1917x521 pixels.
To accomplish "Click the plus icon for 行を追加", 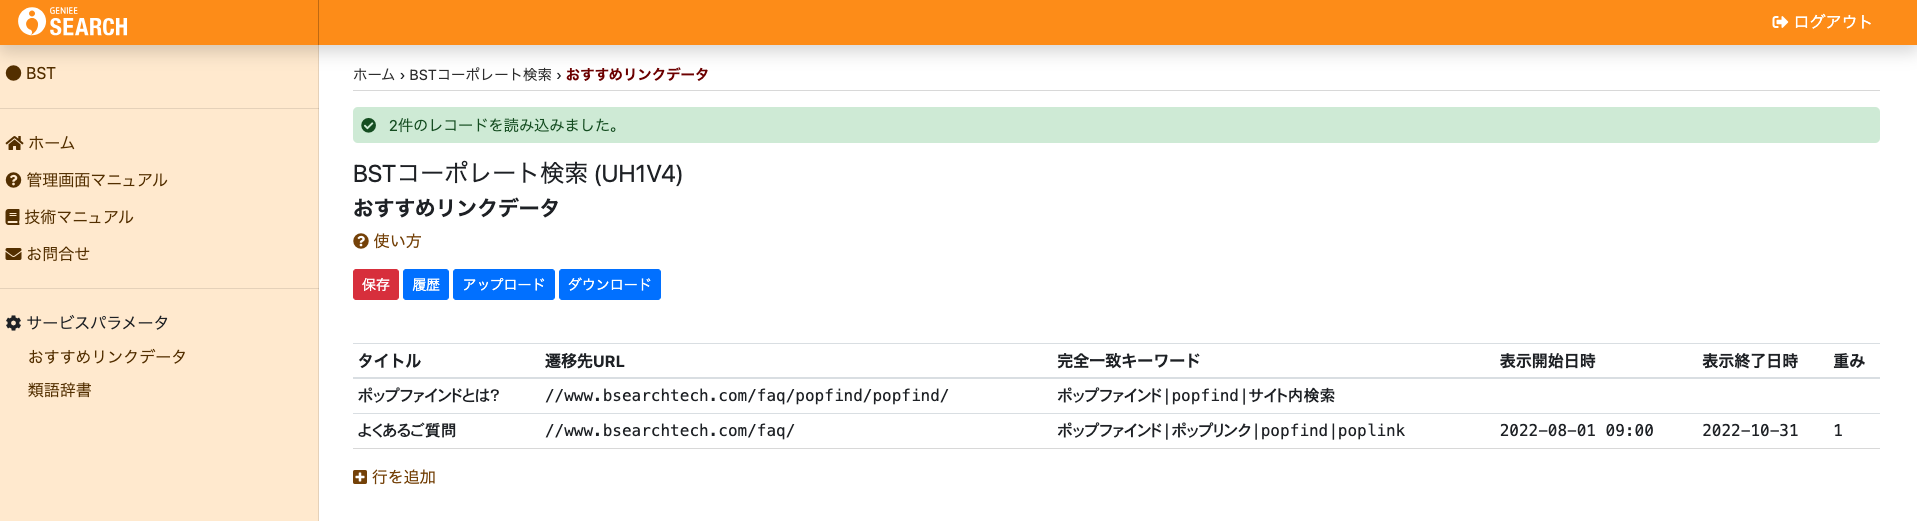I will pos(360,477).
